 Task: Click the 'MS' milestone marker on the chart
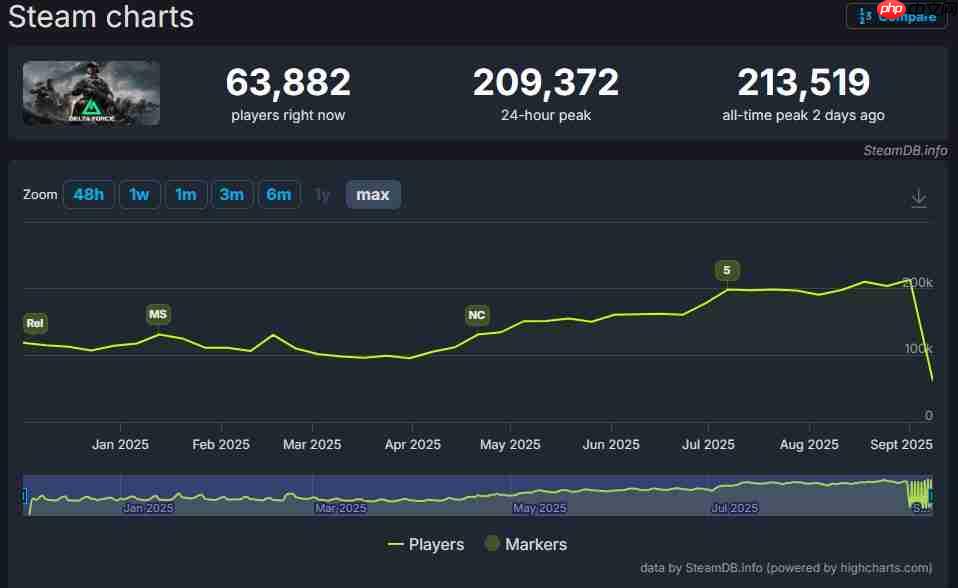tap(157, 314)
